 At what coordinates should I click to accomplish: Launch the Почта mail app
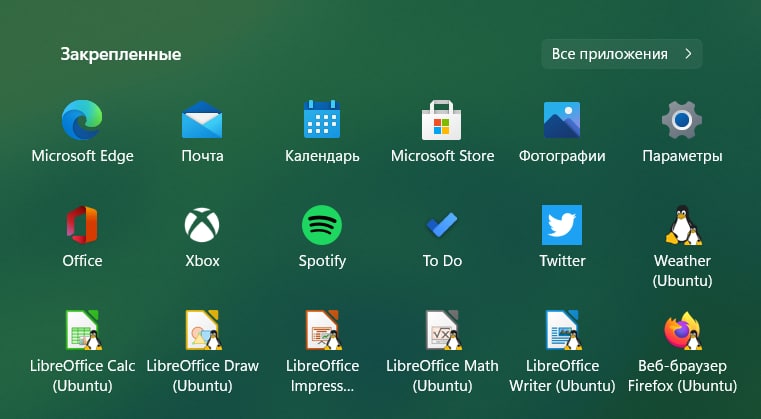[x=202, y=120]
